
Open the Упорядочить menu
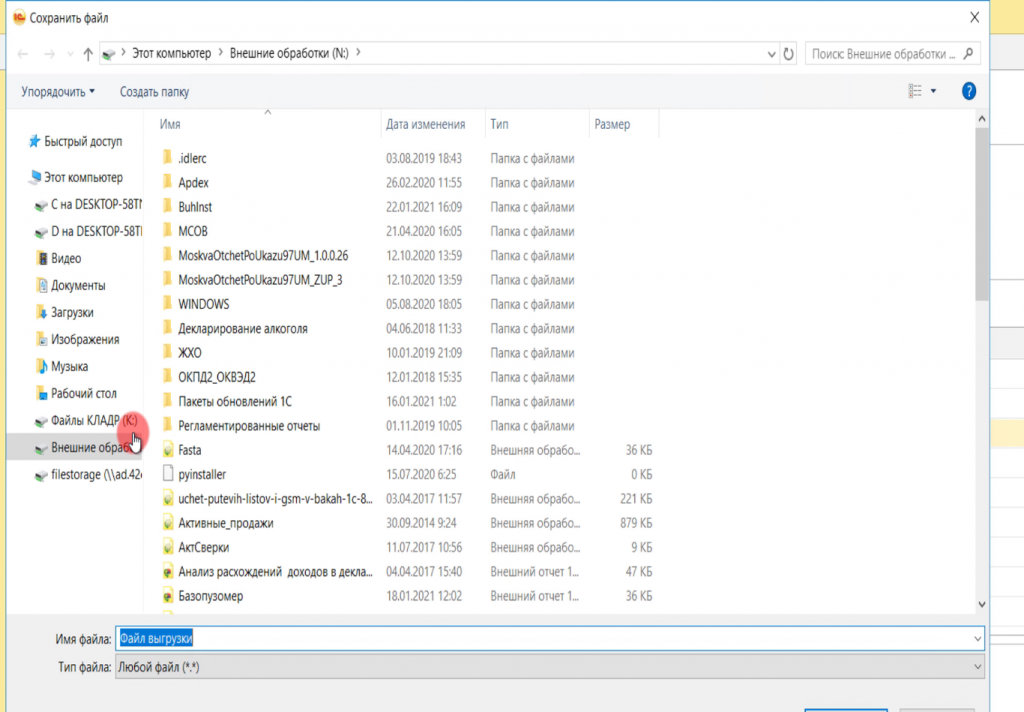[58, 92]
